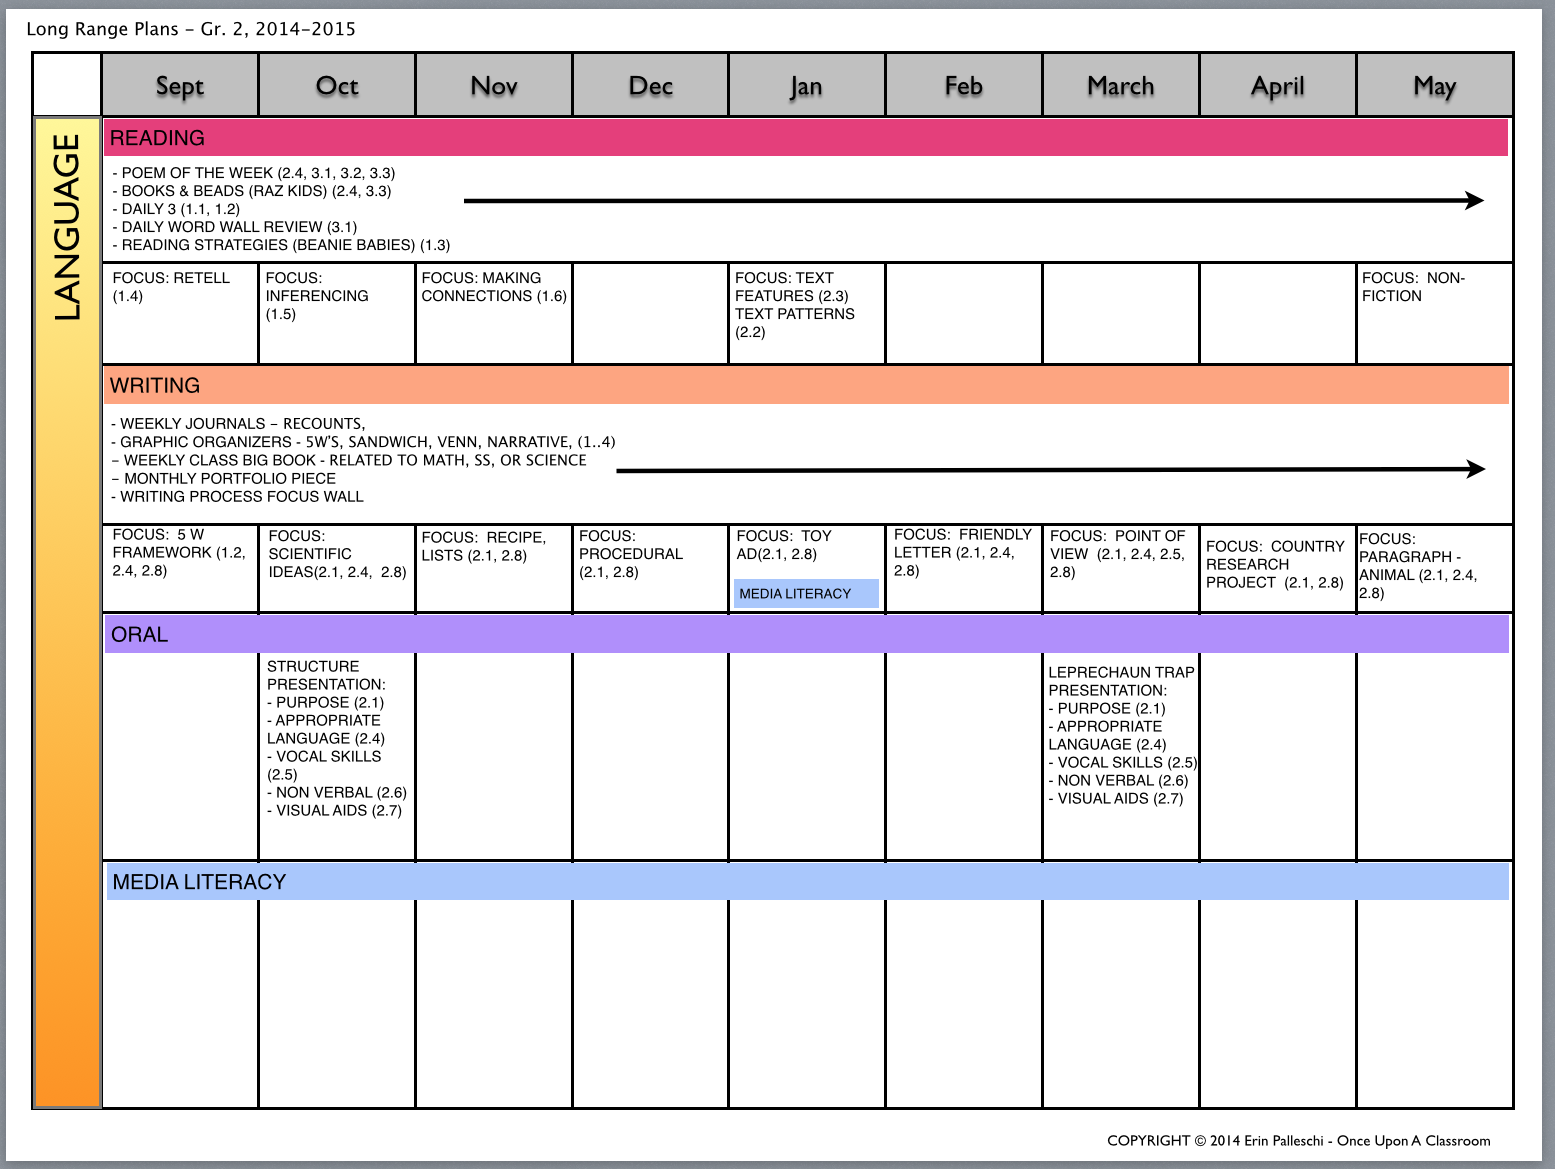The width and height of the screenshot is (1555, 1169).
Task: Select the blue MEDIA LITERACY section banner
Action: pos(807,881)
